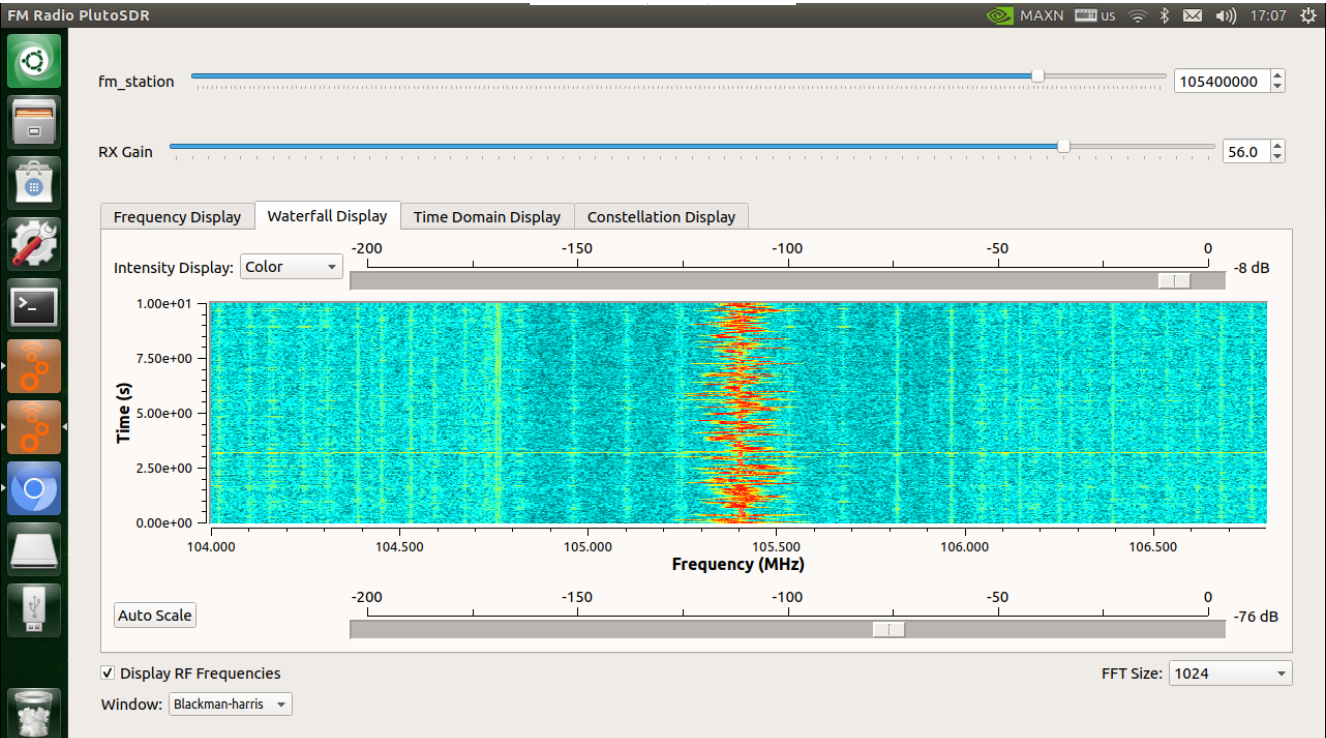1326x738 pixels.
Task: Select the Waterfall Display tab
Action: click(327, 216)
